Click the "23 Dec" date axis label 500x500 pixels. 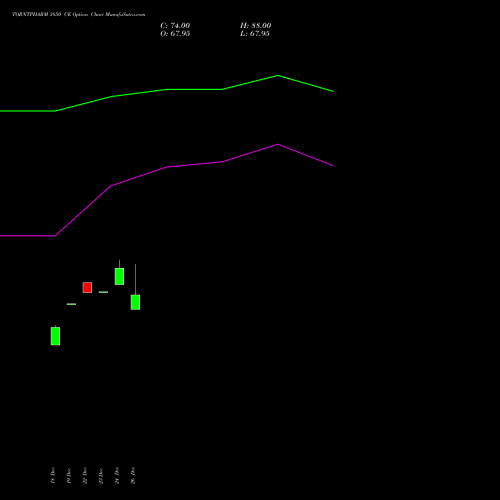pos(101,475)
